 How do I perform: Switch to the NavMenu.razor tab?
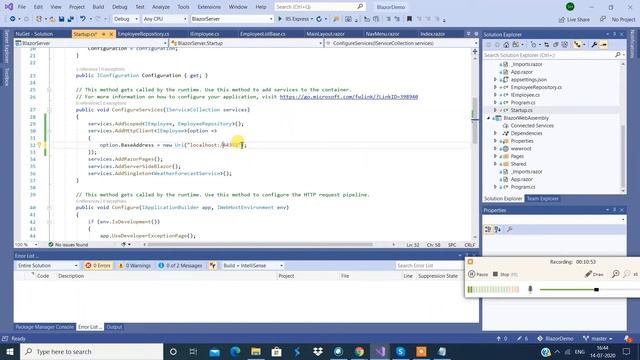382,34
